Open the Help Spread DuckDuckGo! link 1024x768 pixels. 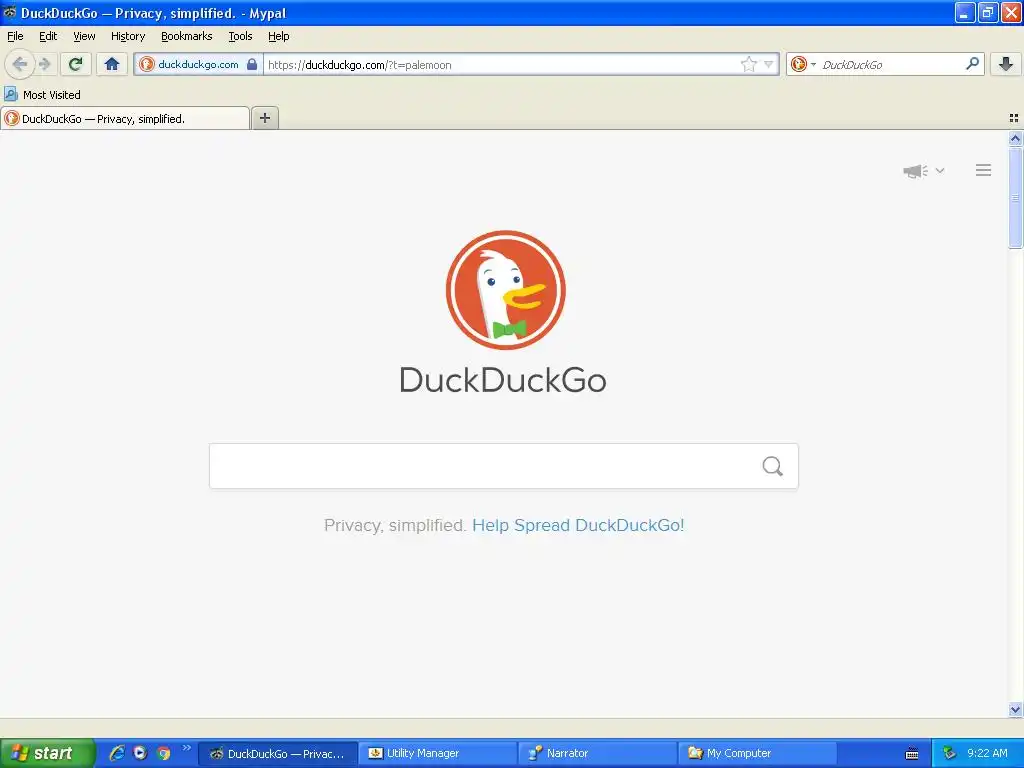pos(578,526)
